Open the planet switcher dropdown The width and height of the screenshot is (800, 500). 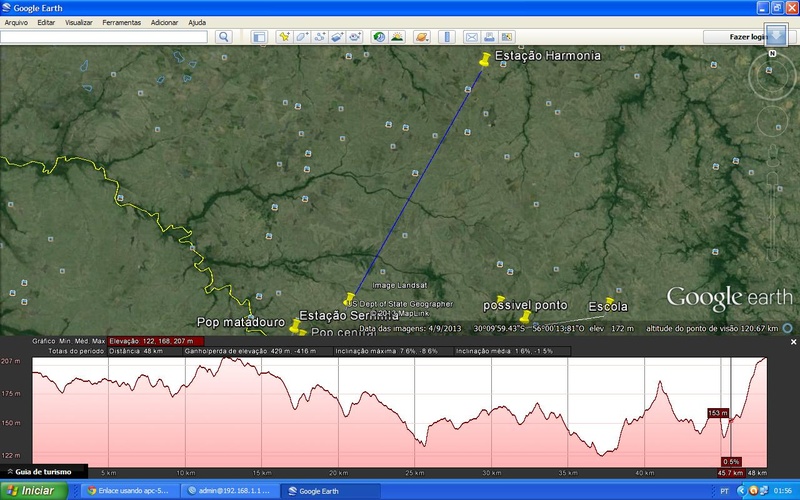422,37
